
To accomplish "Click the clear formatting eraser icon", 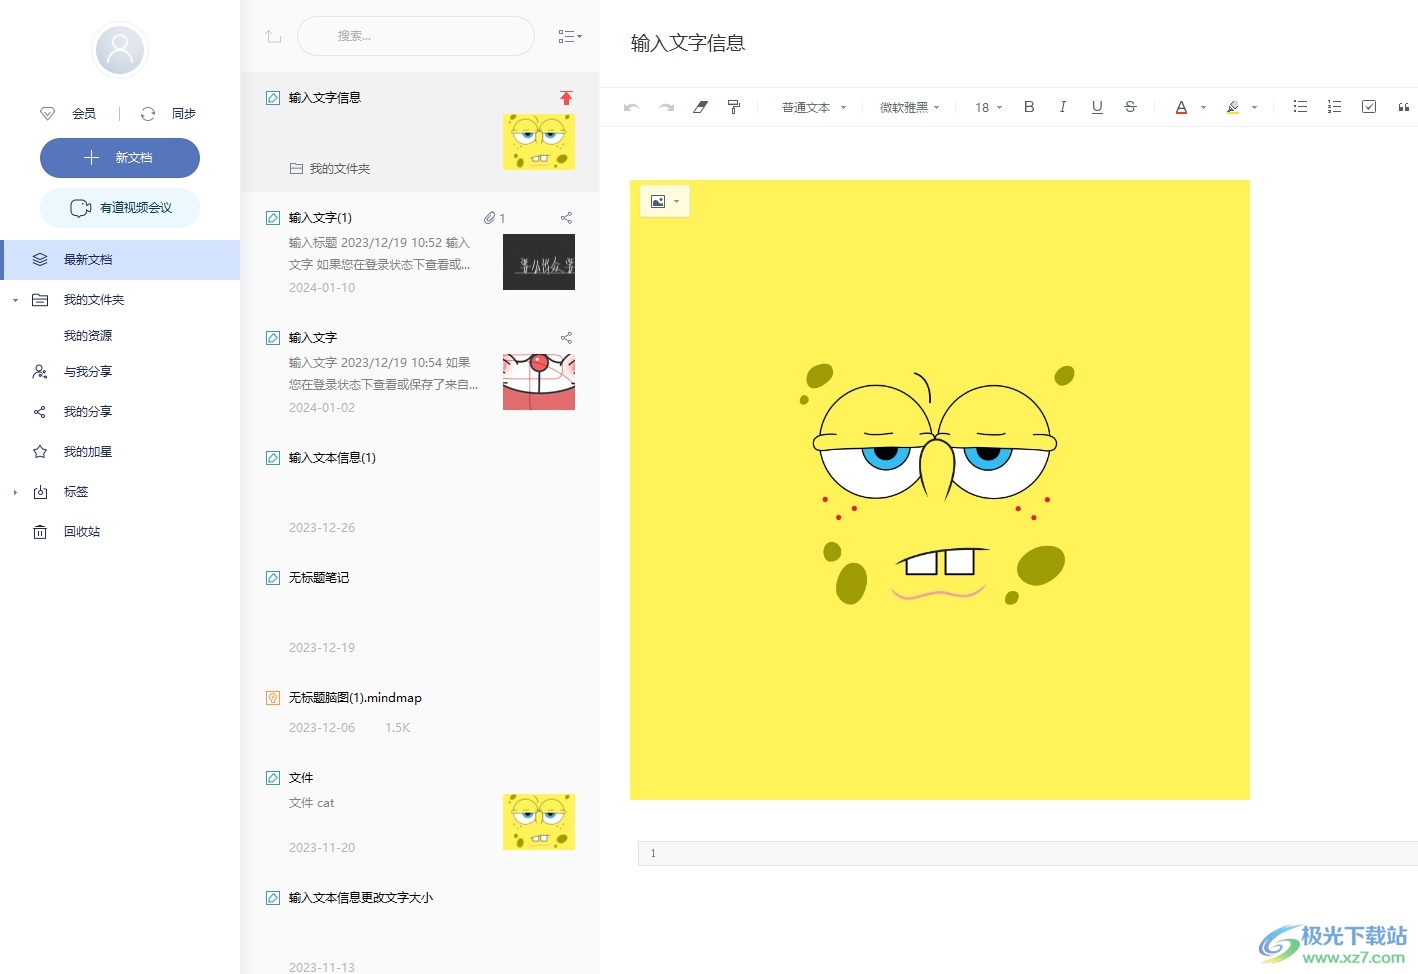I will pyautogui.click(x=700, y=107).
